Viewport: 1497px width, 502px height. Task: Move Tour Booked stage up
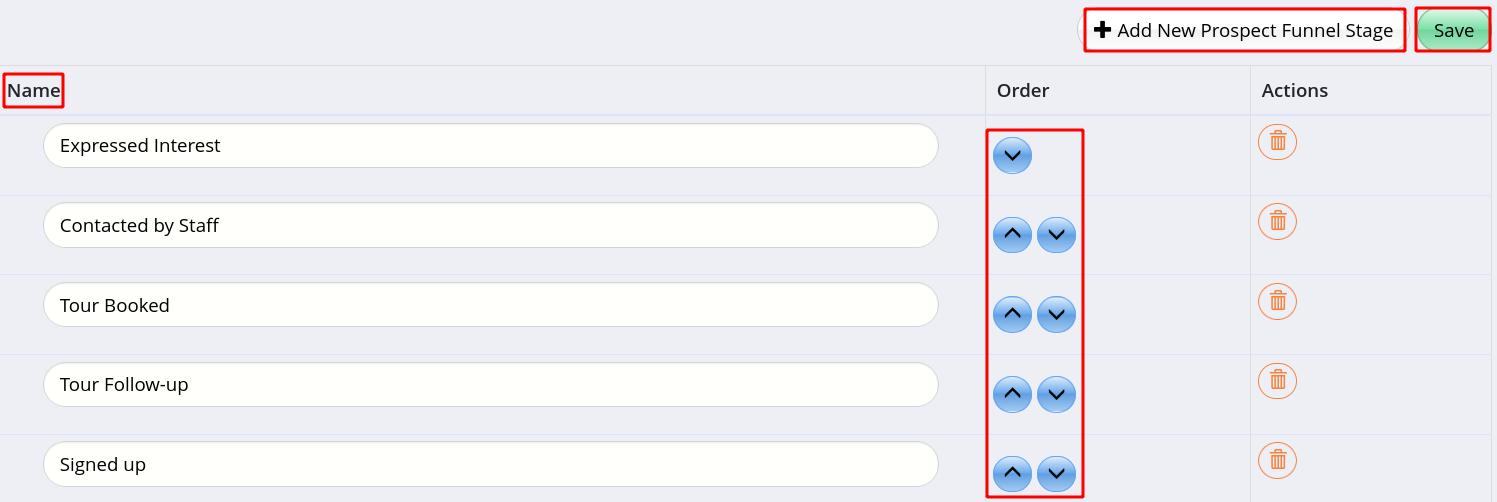coord(1012,314)
